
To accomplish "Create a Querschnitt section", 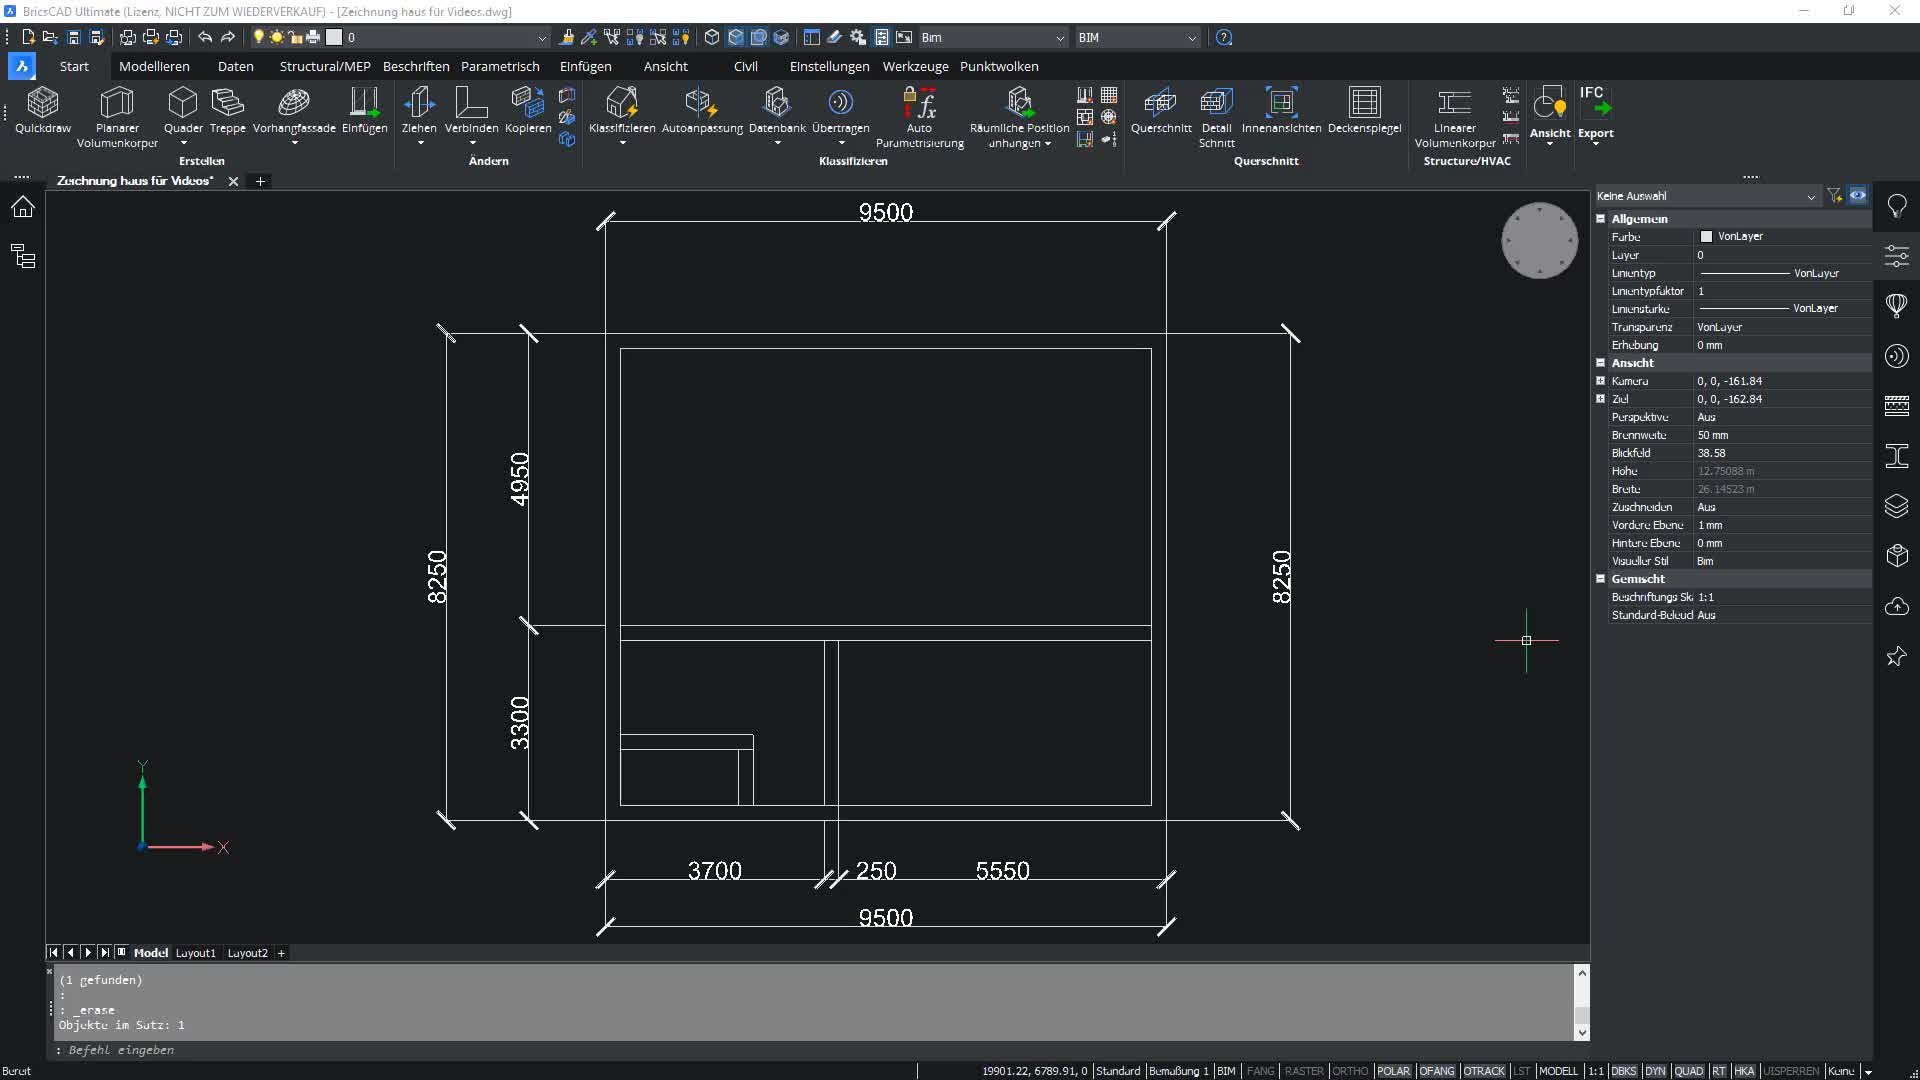I will 1161,110.
